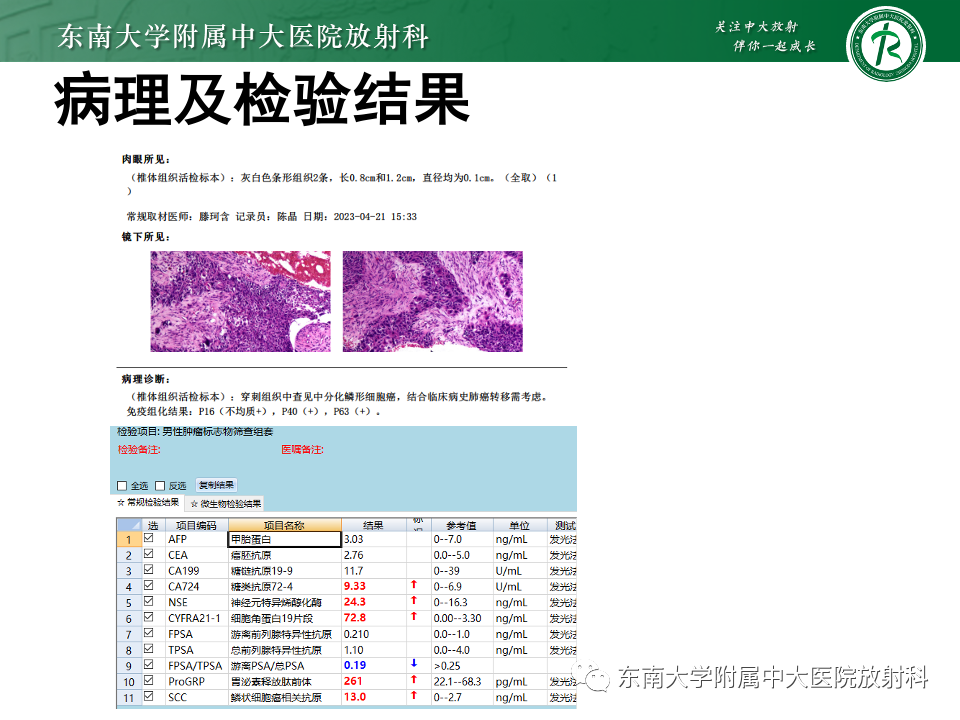Click the red result value 24.3
Screen dimensions: 960x720
click(354, 602)
